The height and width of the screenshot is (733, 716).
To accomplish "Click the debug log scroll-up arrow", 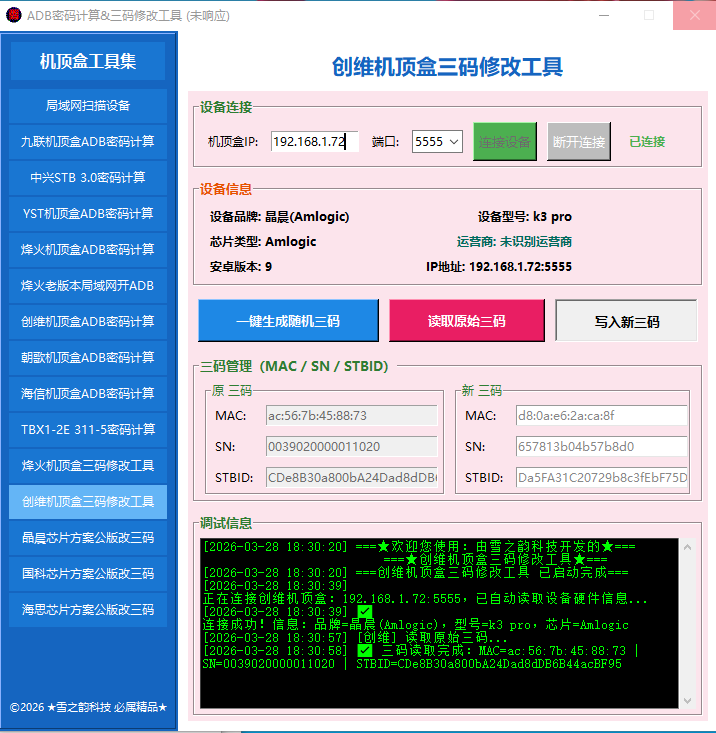I will click(687, 547).
